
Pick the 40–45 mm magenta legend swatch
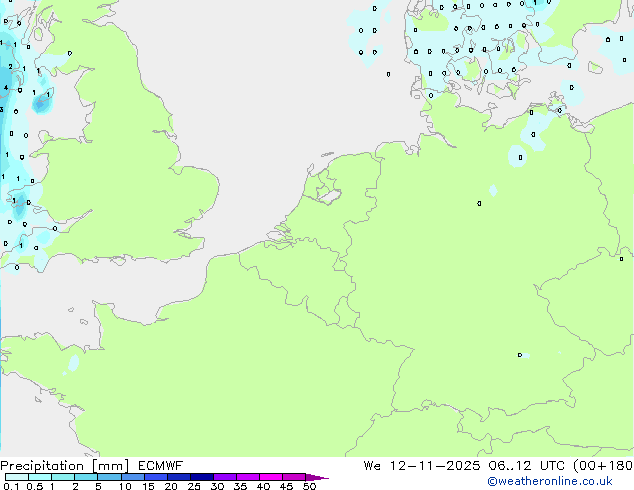(x=271, y=477)
